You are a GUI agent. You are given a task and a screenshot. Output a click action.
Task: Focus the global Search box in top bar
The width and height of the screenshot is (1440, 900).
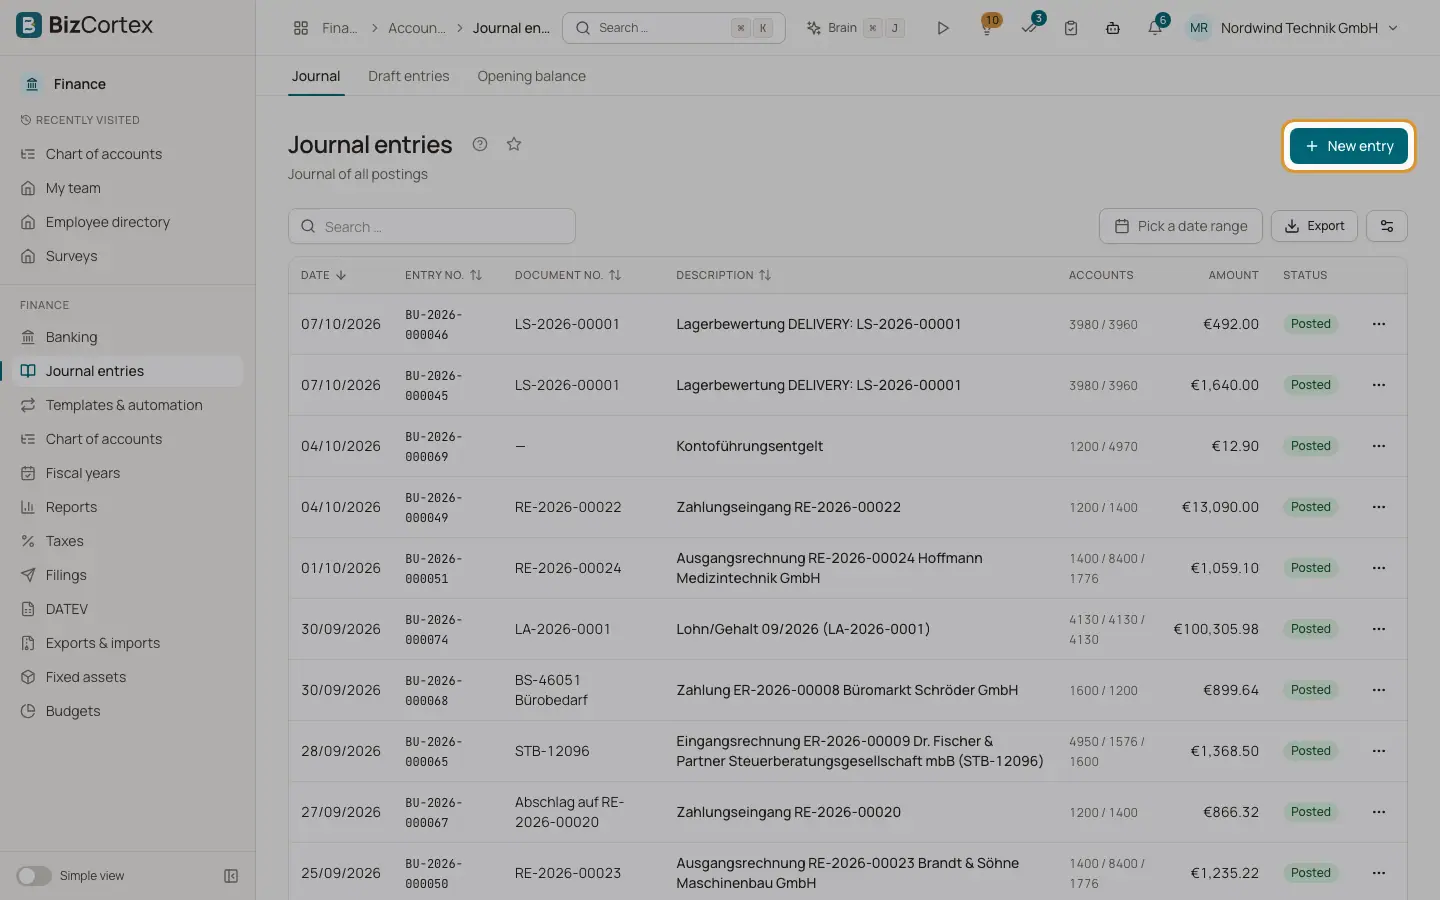[674, 28]
